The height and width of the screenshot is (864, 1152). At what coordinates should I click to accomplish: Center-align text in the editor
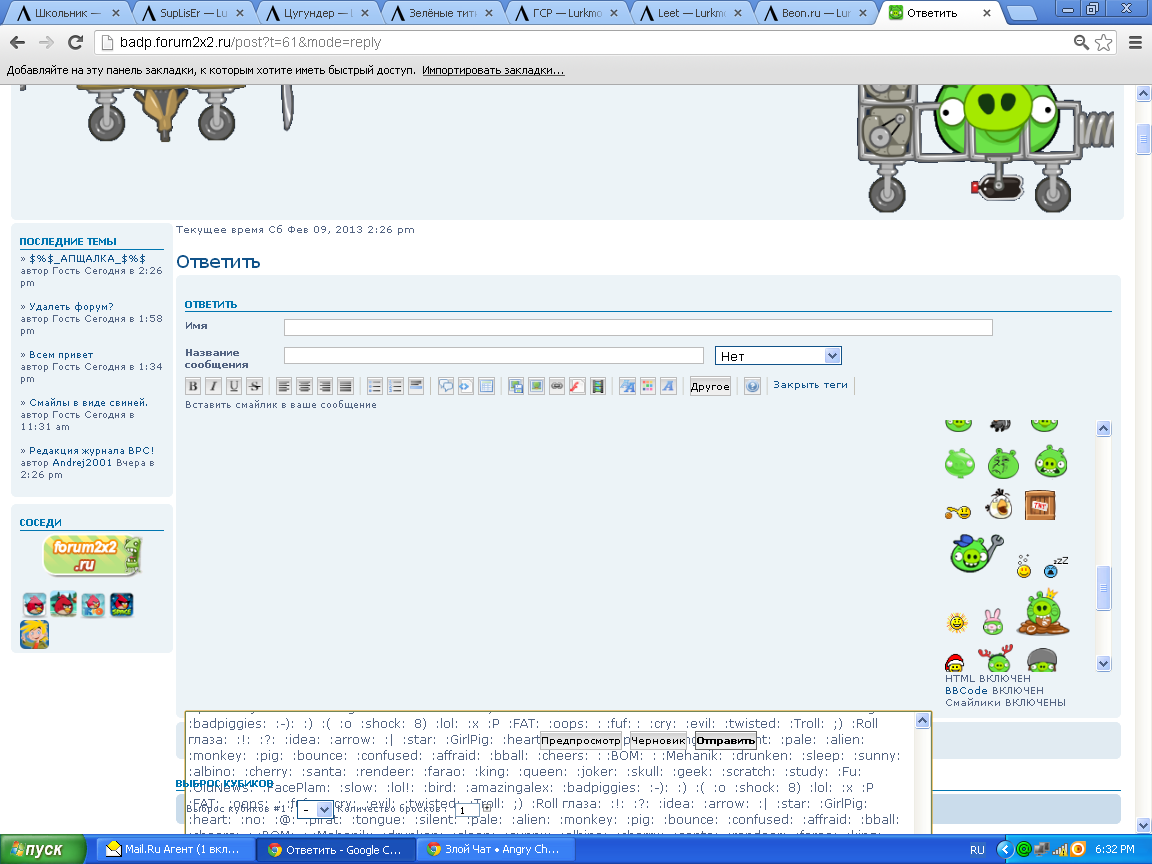[x=305, y=386]
